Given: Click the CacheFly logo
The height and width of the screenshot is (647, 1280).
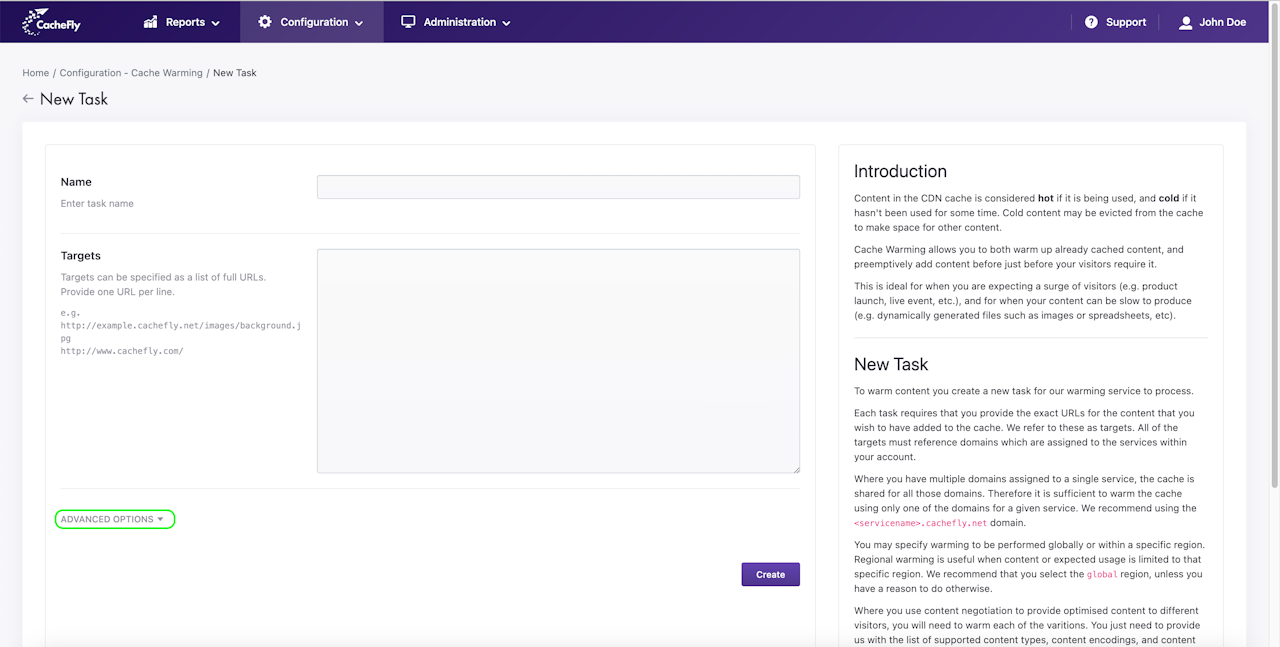Looking at the screenshot, I should pos(51,22).
